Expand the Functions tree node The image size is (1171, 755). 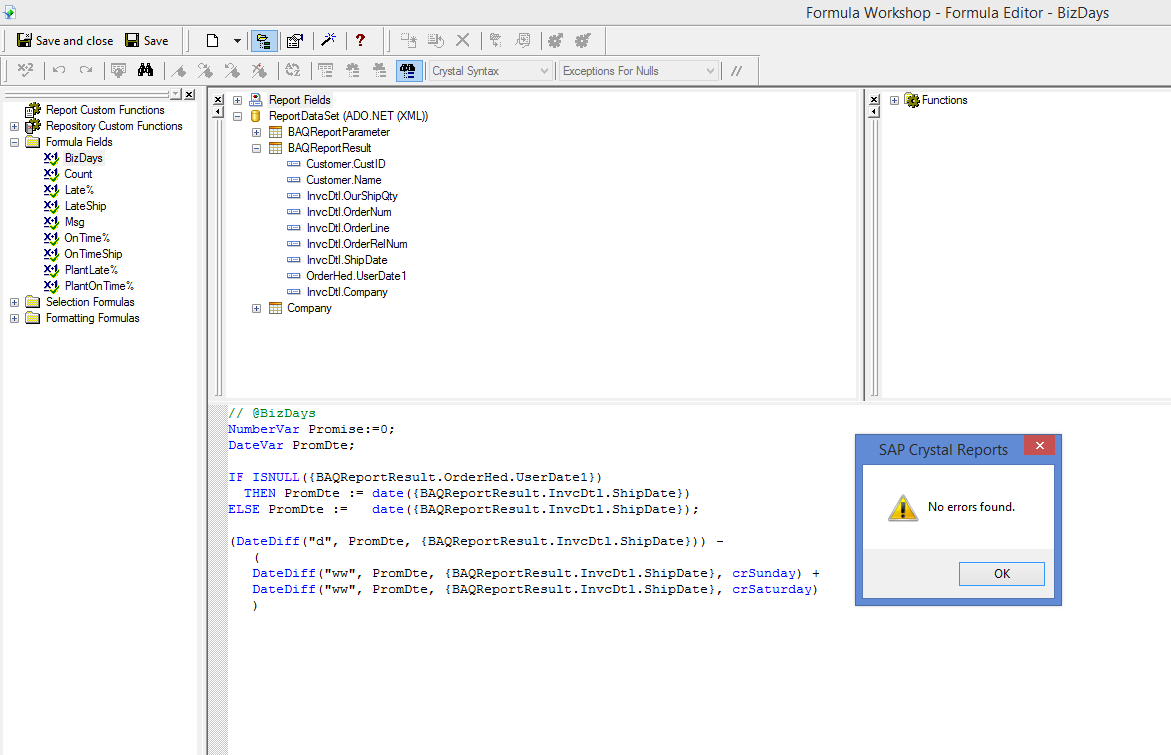point(895,100)
